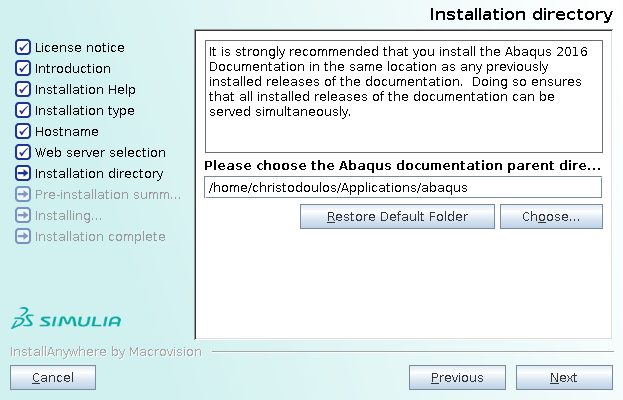Click the Restore Default Folder button
The image size is (623, 400).
(x=397, y=216)
